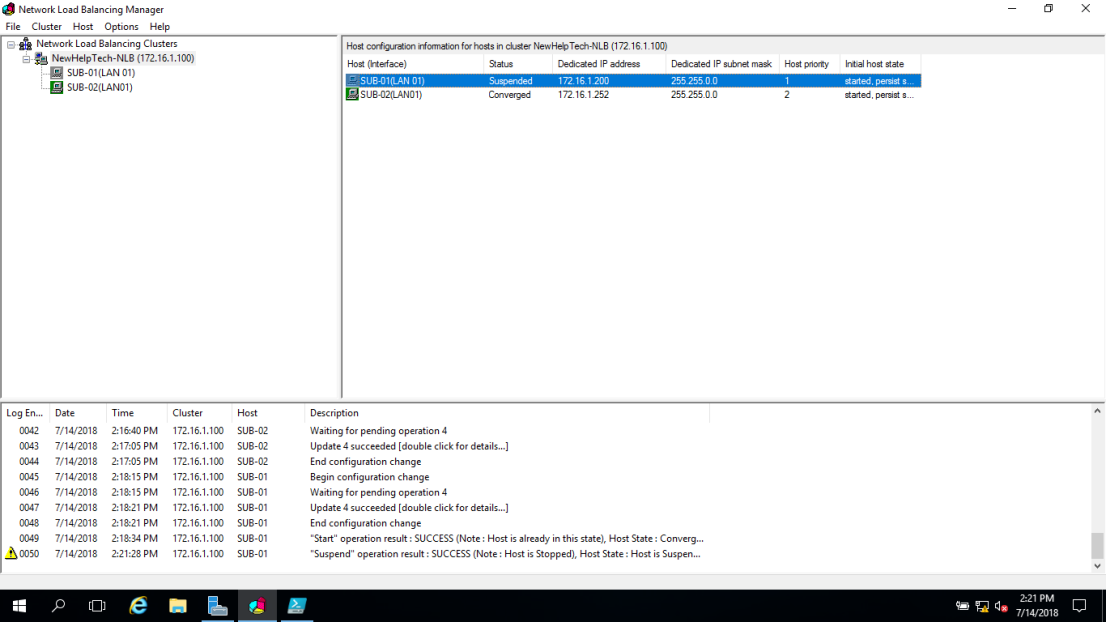Open the Host menu

click(83, 26)
